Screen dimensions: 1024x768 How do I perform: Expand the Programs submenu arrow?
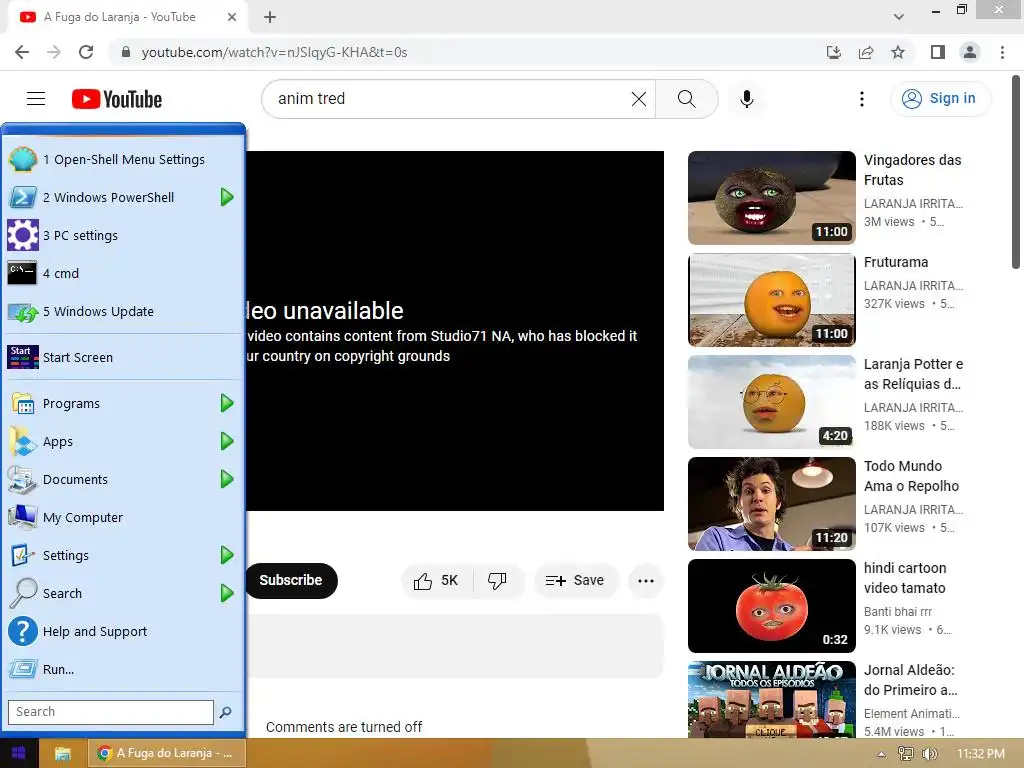227,403
